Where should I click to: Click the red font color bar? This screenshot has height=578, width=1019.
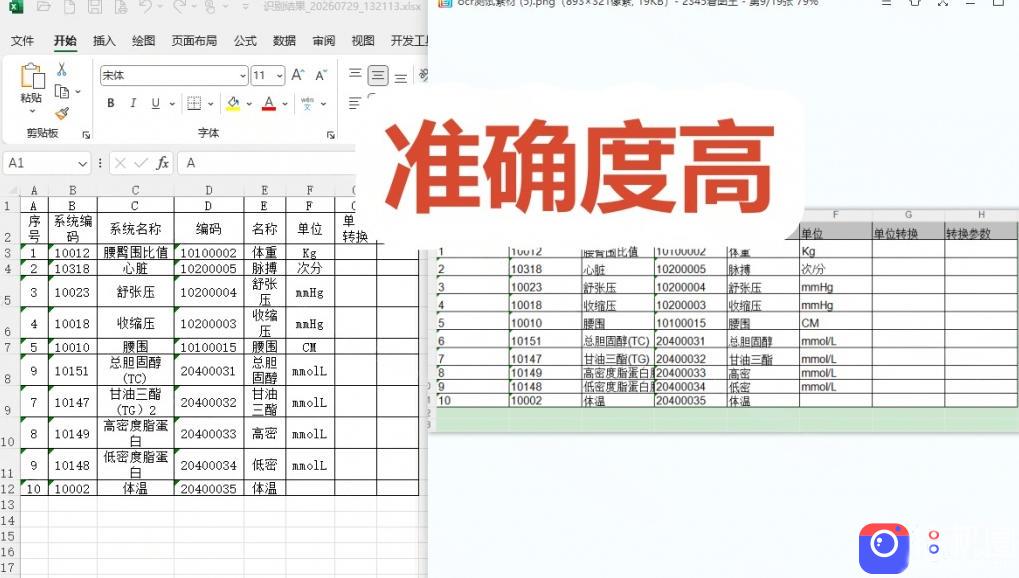click(x=269, y=109)
